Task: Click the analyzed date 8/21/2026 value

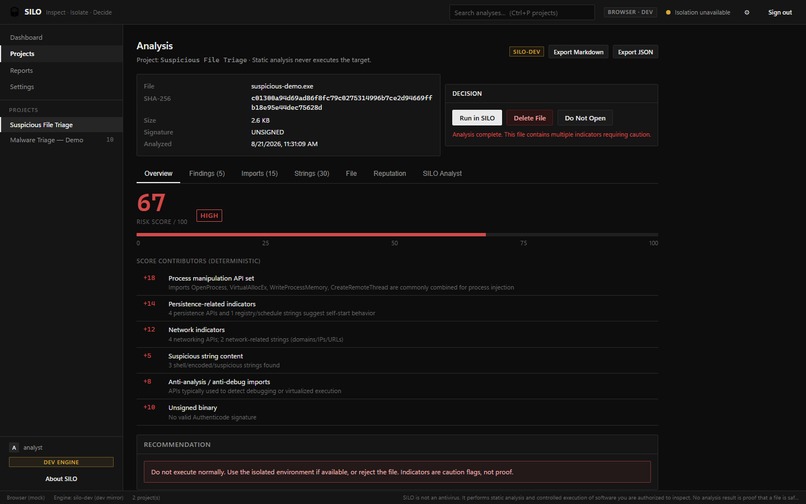Action: pyautogui.click(x=284, y=144)
